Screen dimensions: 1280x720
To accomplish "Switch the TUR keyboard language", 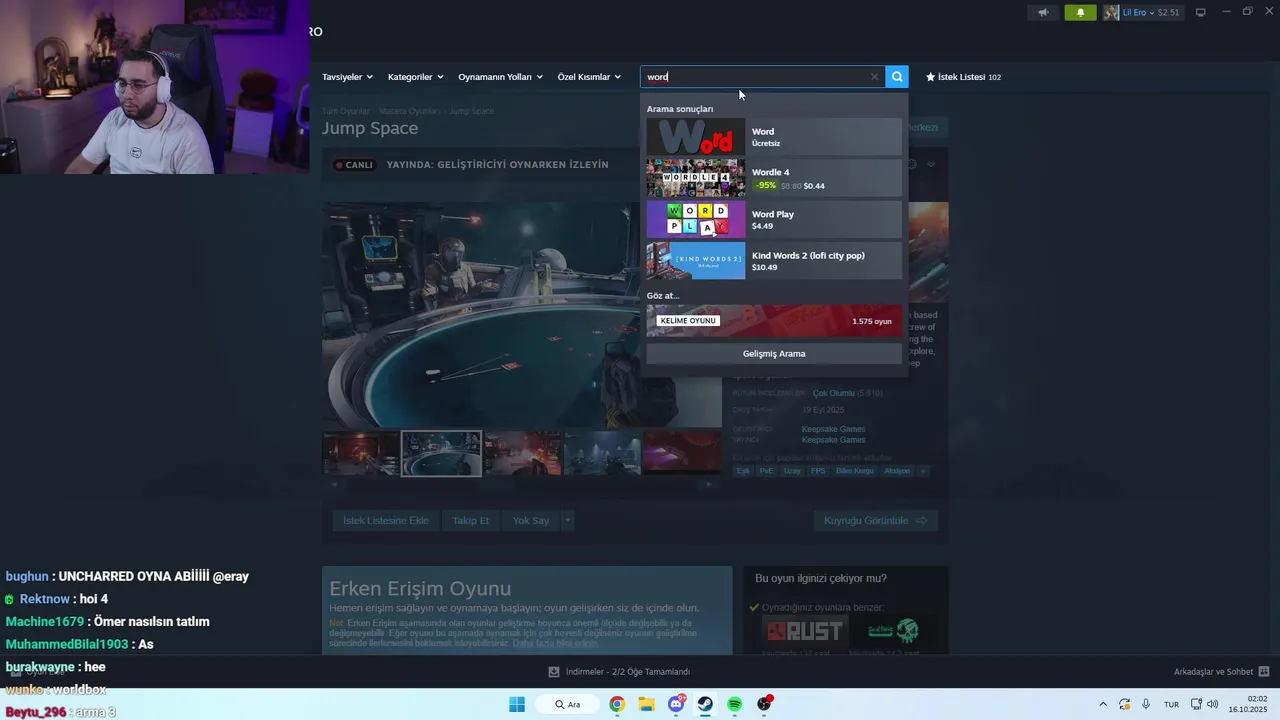I will (x=1171, y=704).
